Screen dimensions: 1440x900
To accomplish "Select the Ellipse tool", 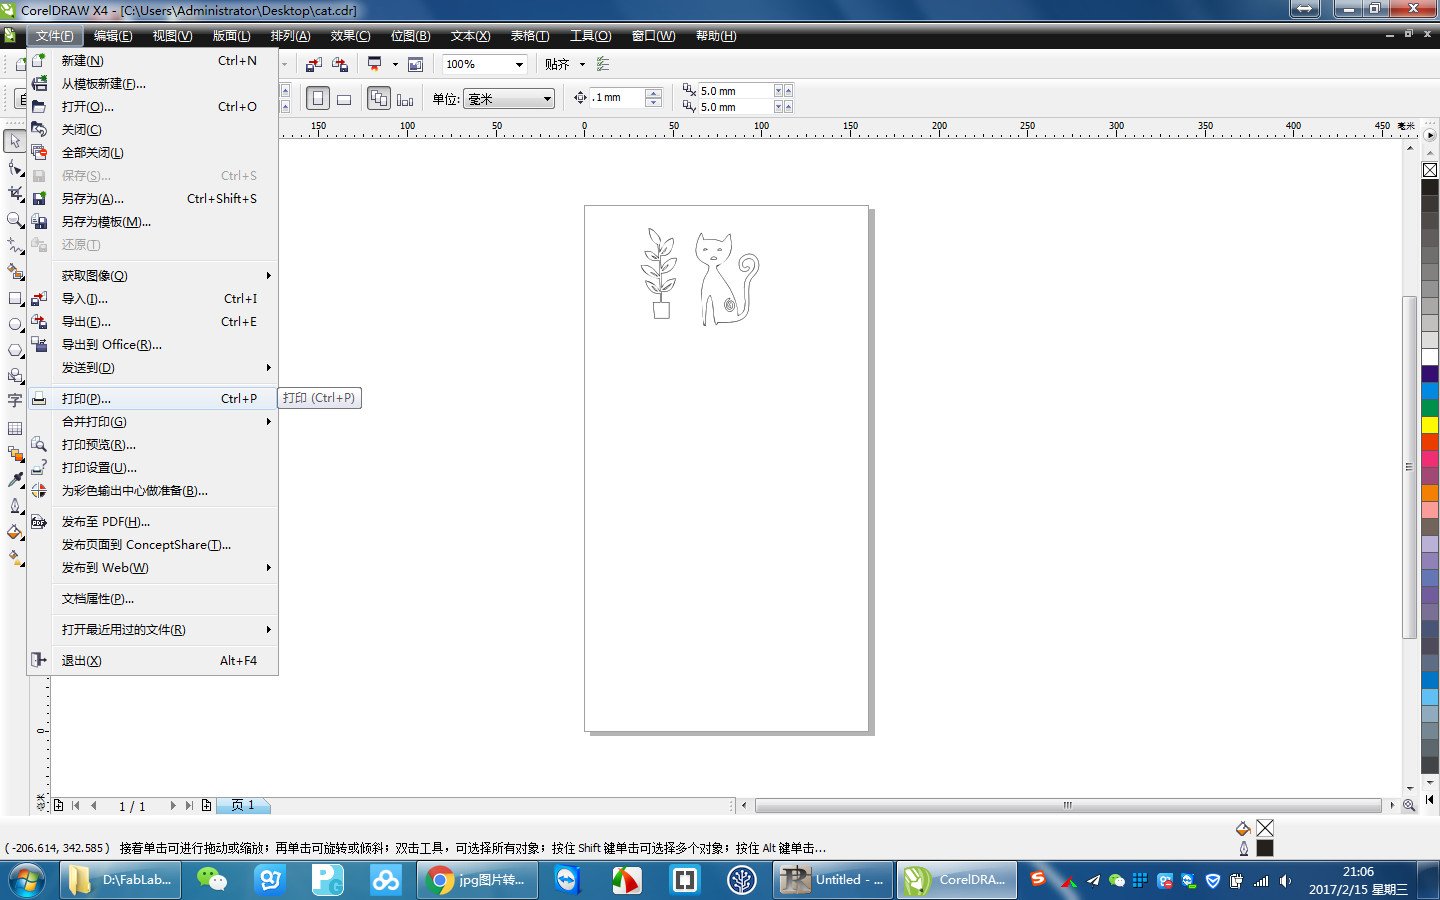I will tap(15, 324).
